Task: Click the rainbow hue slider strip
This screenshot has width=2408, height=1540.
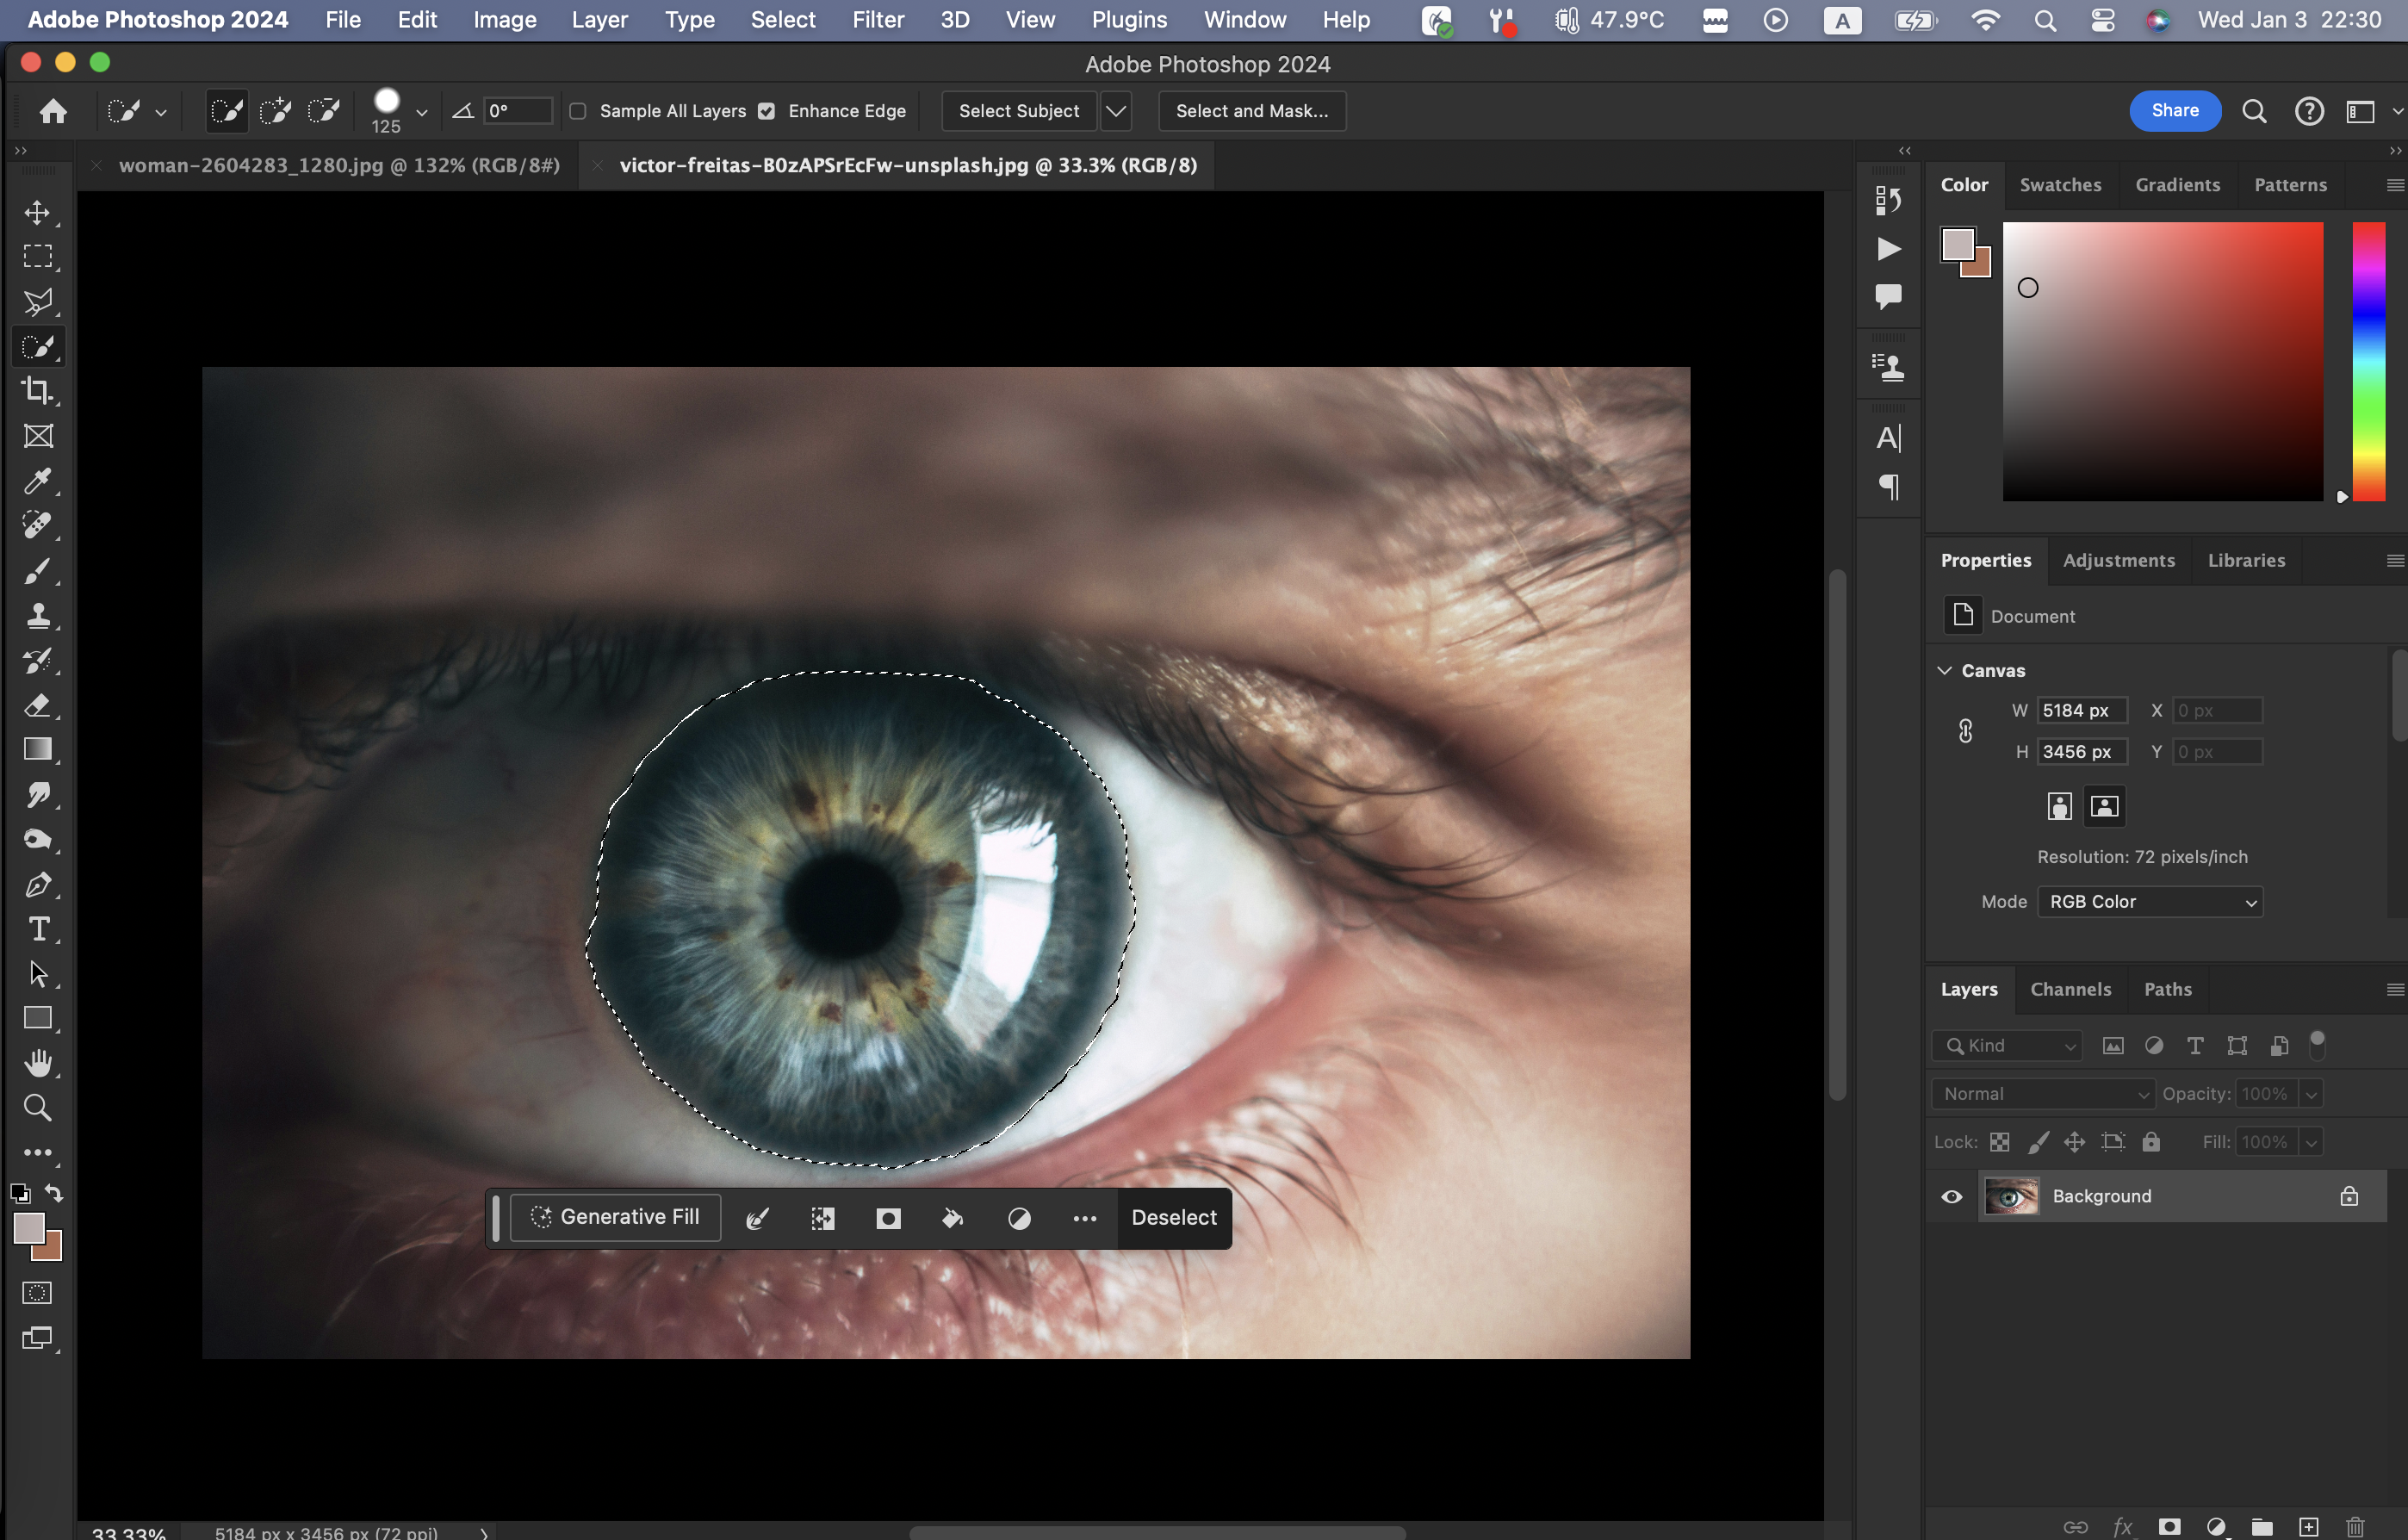Action: tap(2368, 360)
